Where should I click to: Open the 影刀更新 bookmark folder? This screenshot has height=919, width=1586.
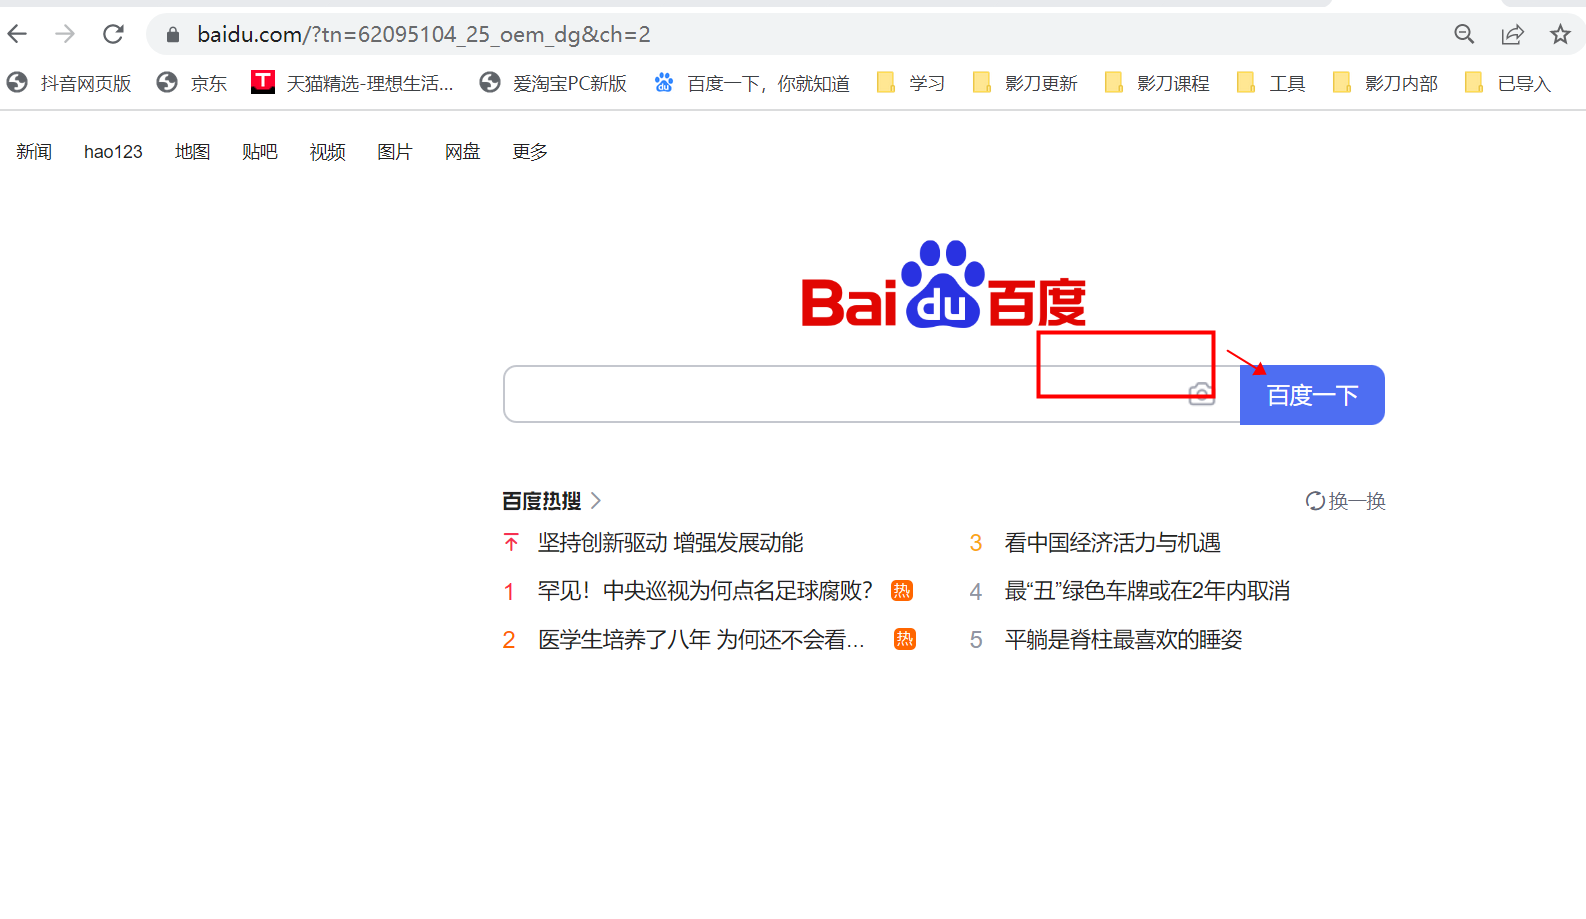coord(1025,83)
